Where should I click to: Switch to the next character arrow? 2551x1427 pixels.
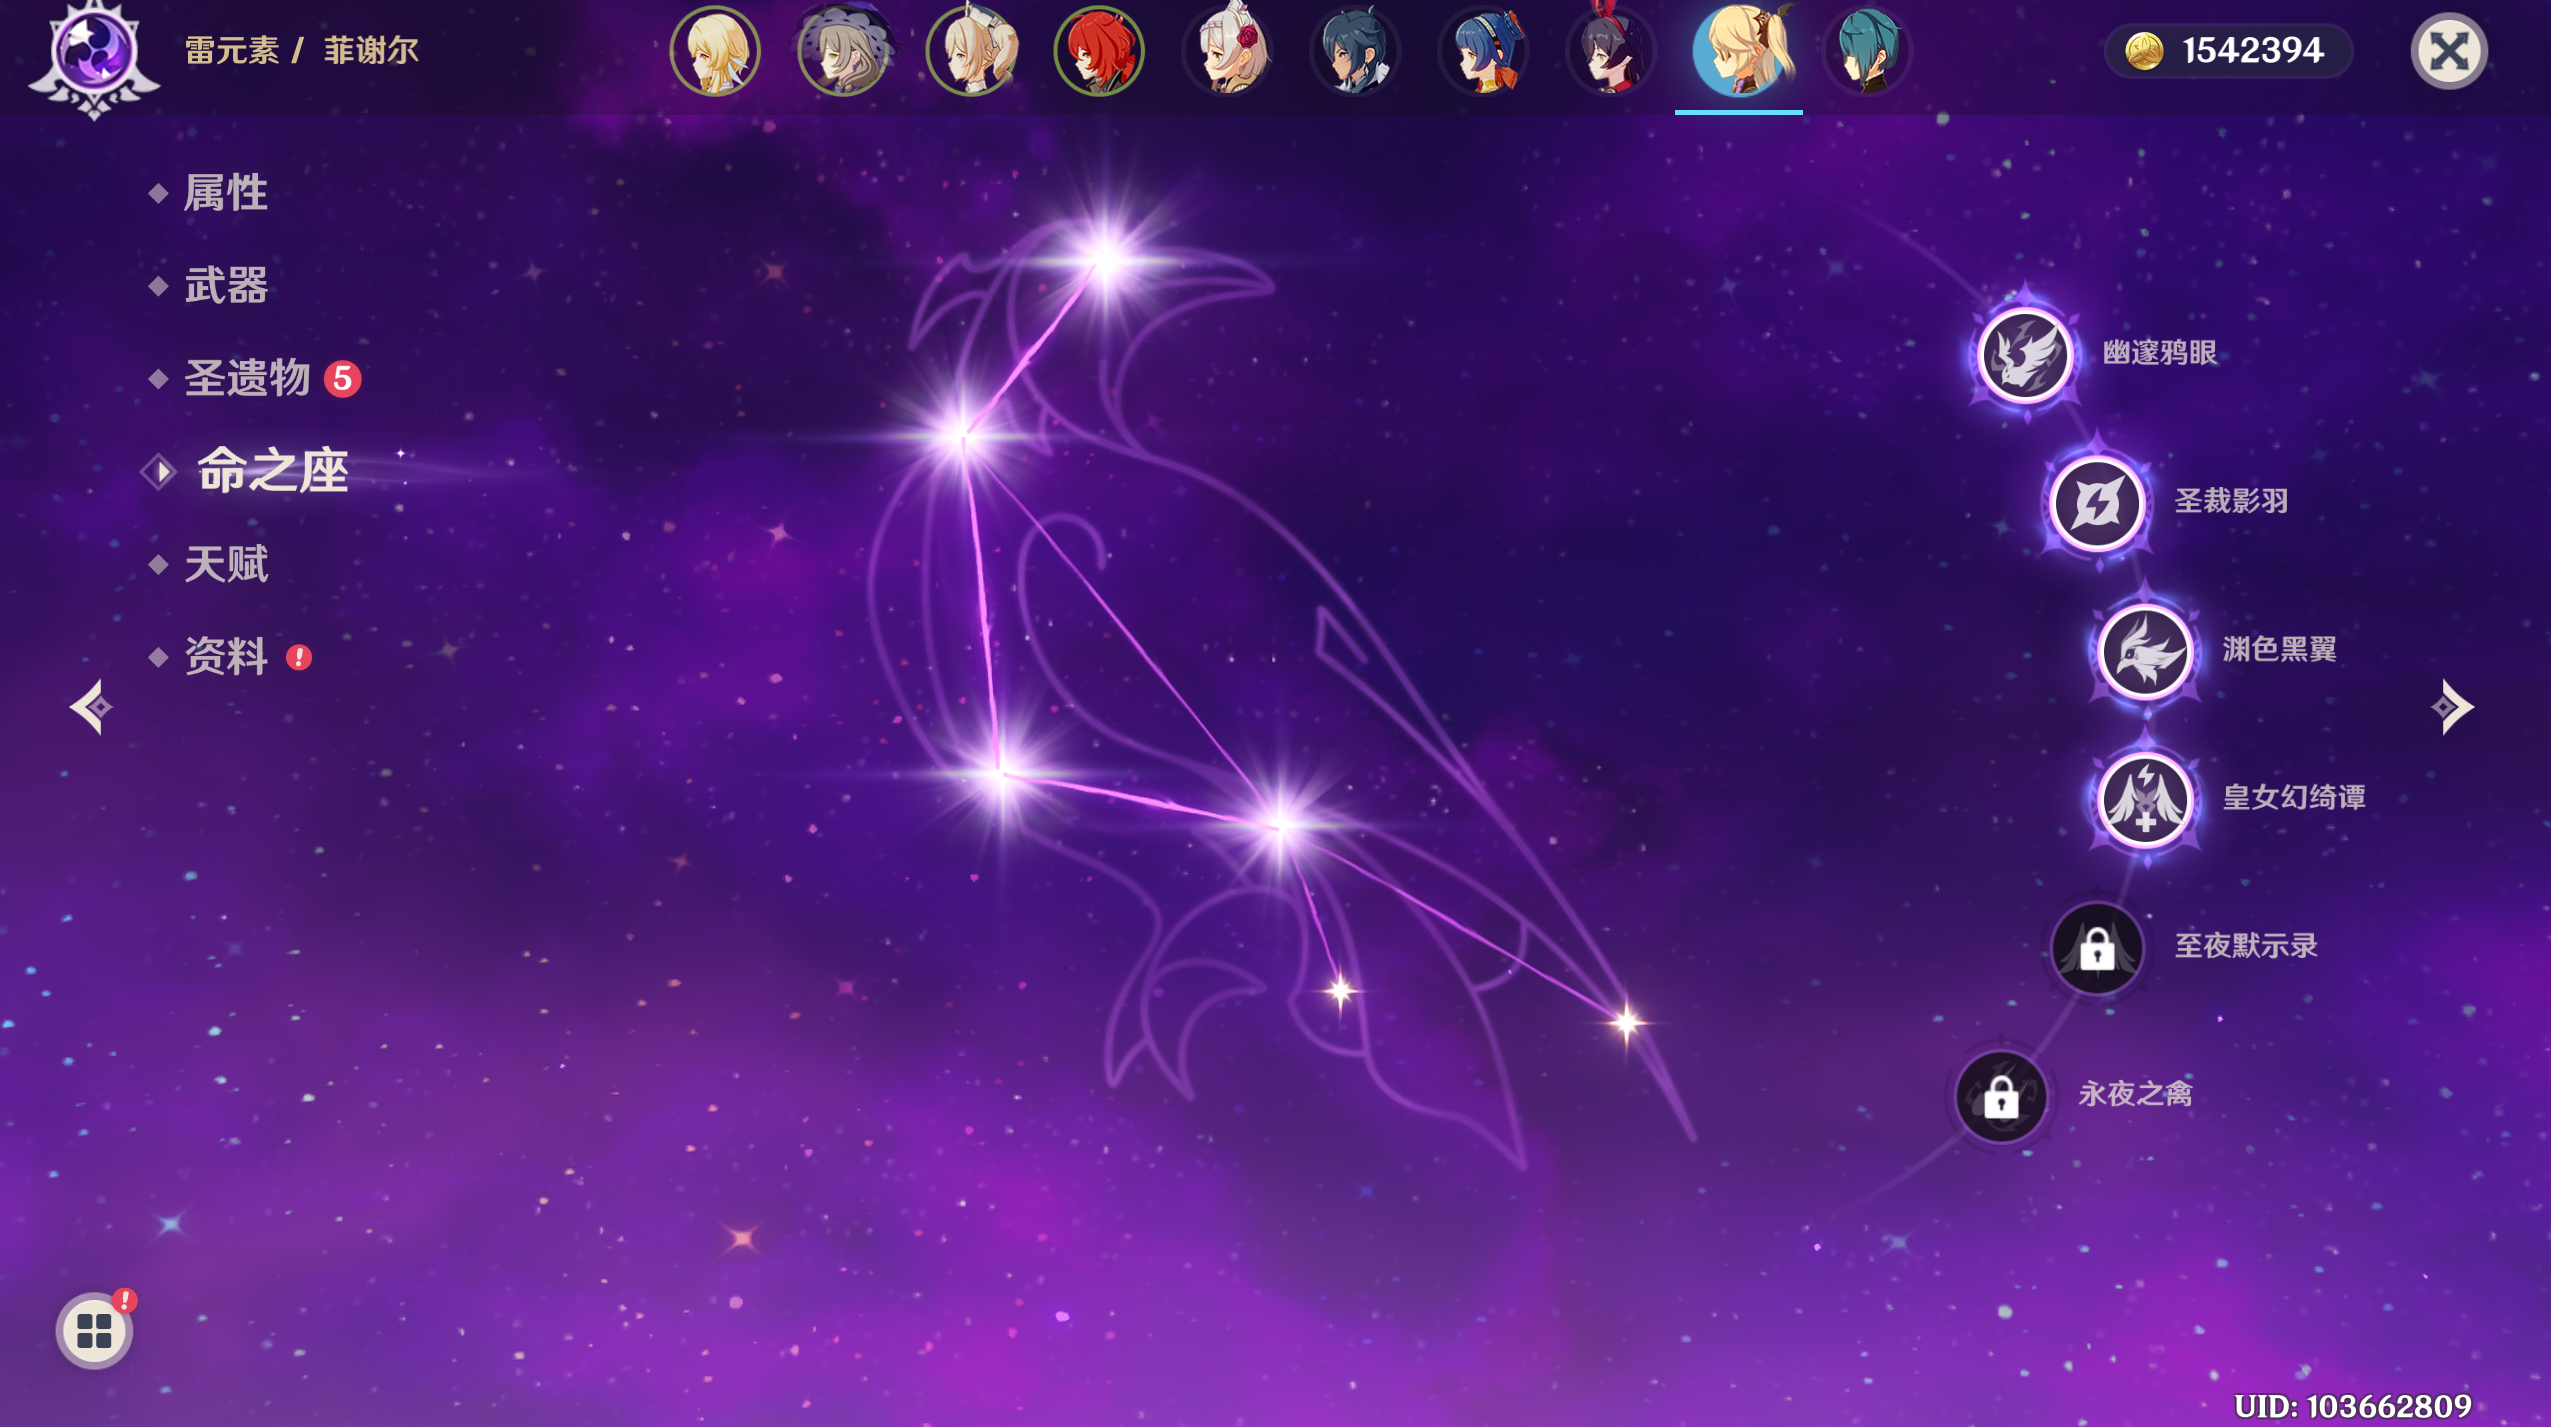click(x=2453, y=707)
